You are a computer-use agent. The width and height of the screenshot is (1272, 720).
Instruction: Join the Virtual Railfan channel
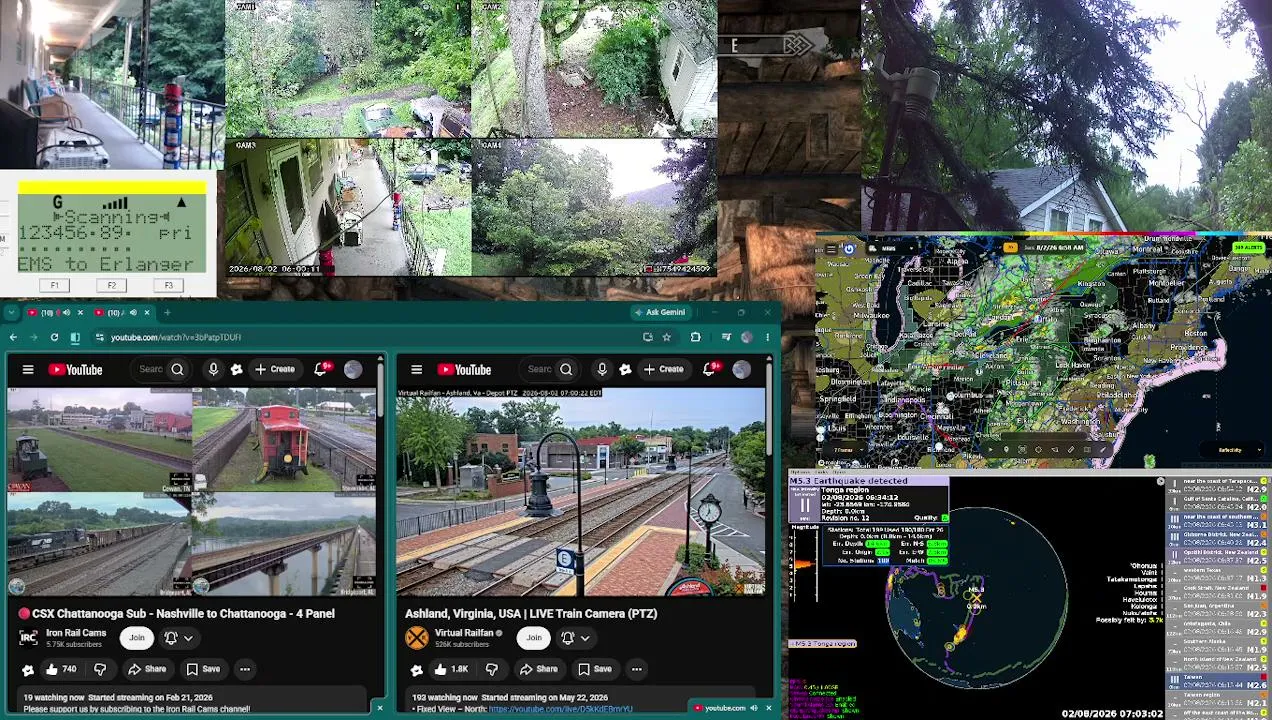(534, 638)
